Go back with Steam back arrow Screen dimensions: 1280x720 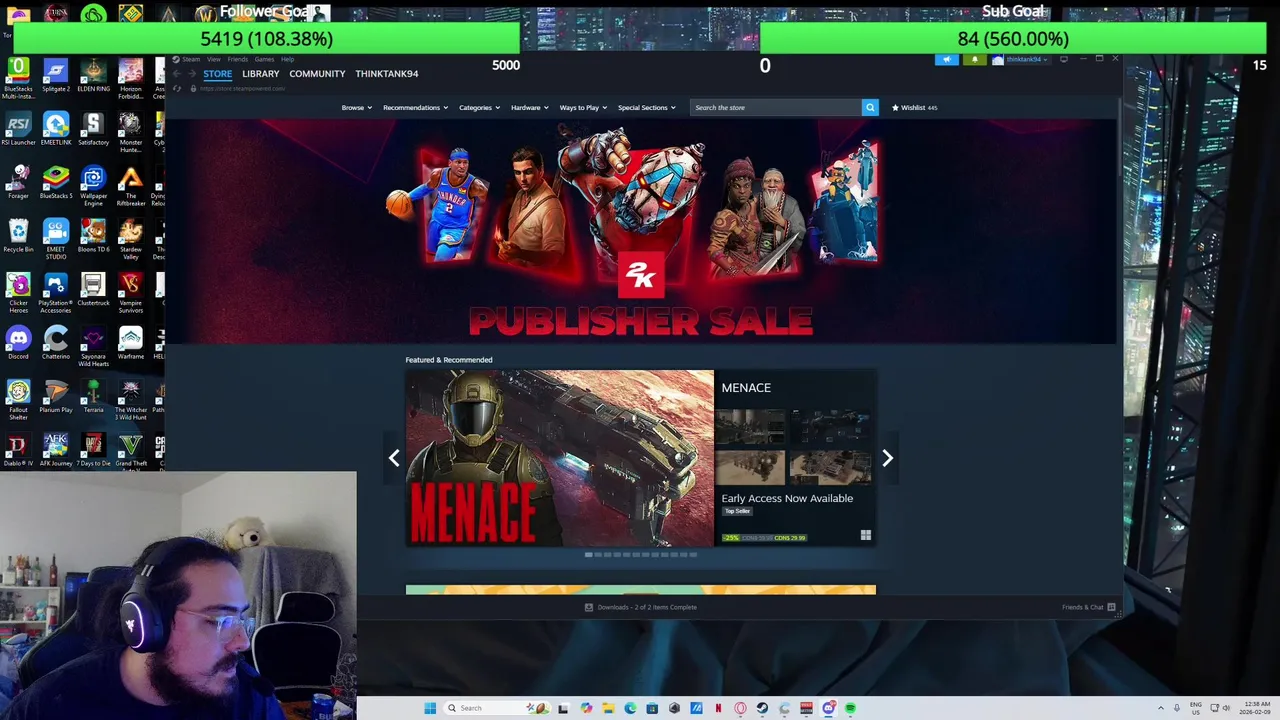[177, 74]
